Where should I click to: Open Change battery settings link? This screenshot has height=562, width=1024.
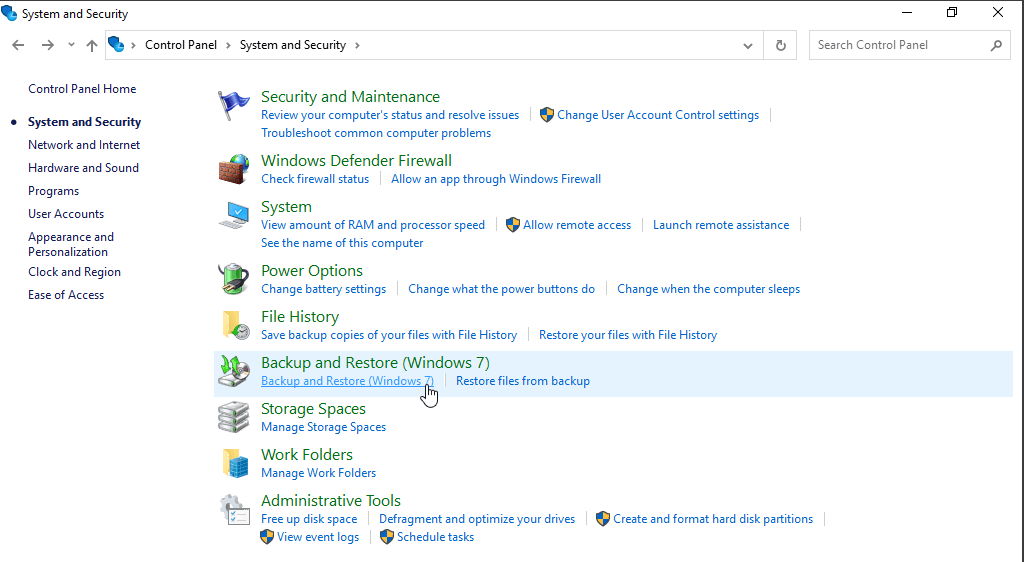coord(323,289)
